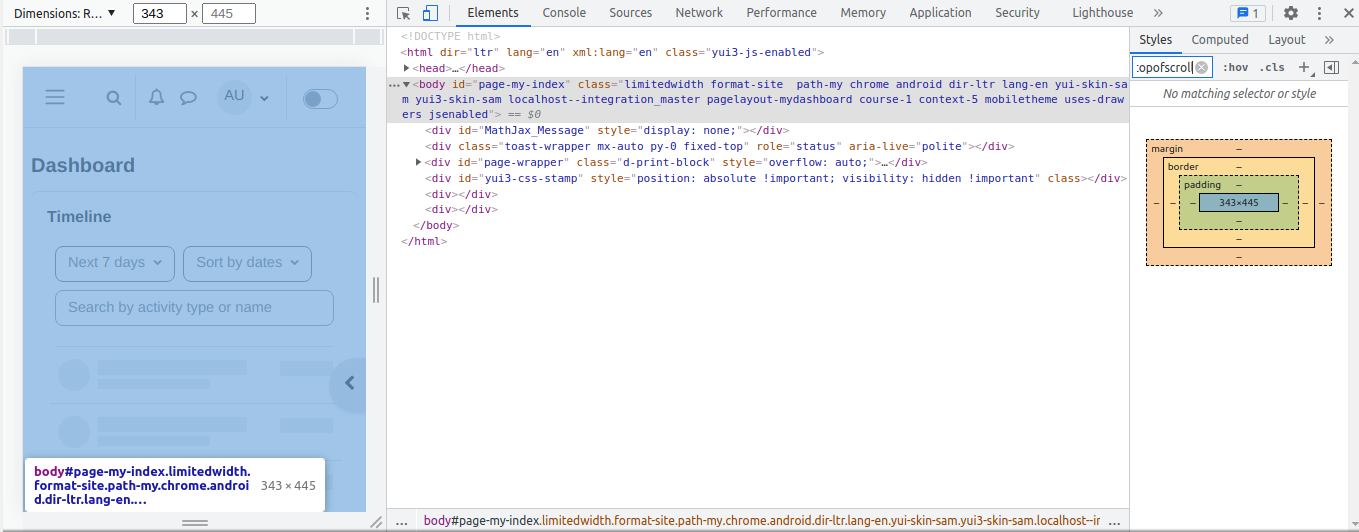The width and height of the screenshot is (1359, 532).
Task: Click the AU user avatar
Action: [x=234, y=96]
